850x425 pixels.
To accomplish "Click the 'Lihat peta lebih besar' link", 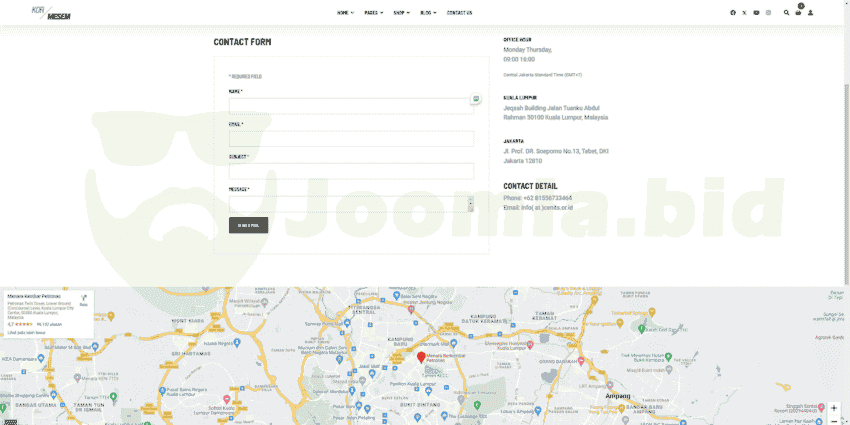I will (27, 332).
